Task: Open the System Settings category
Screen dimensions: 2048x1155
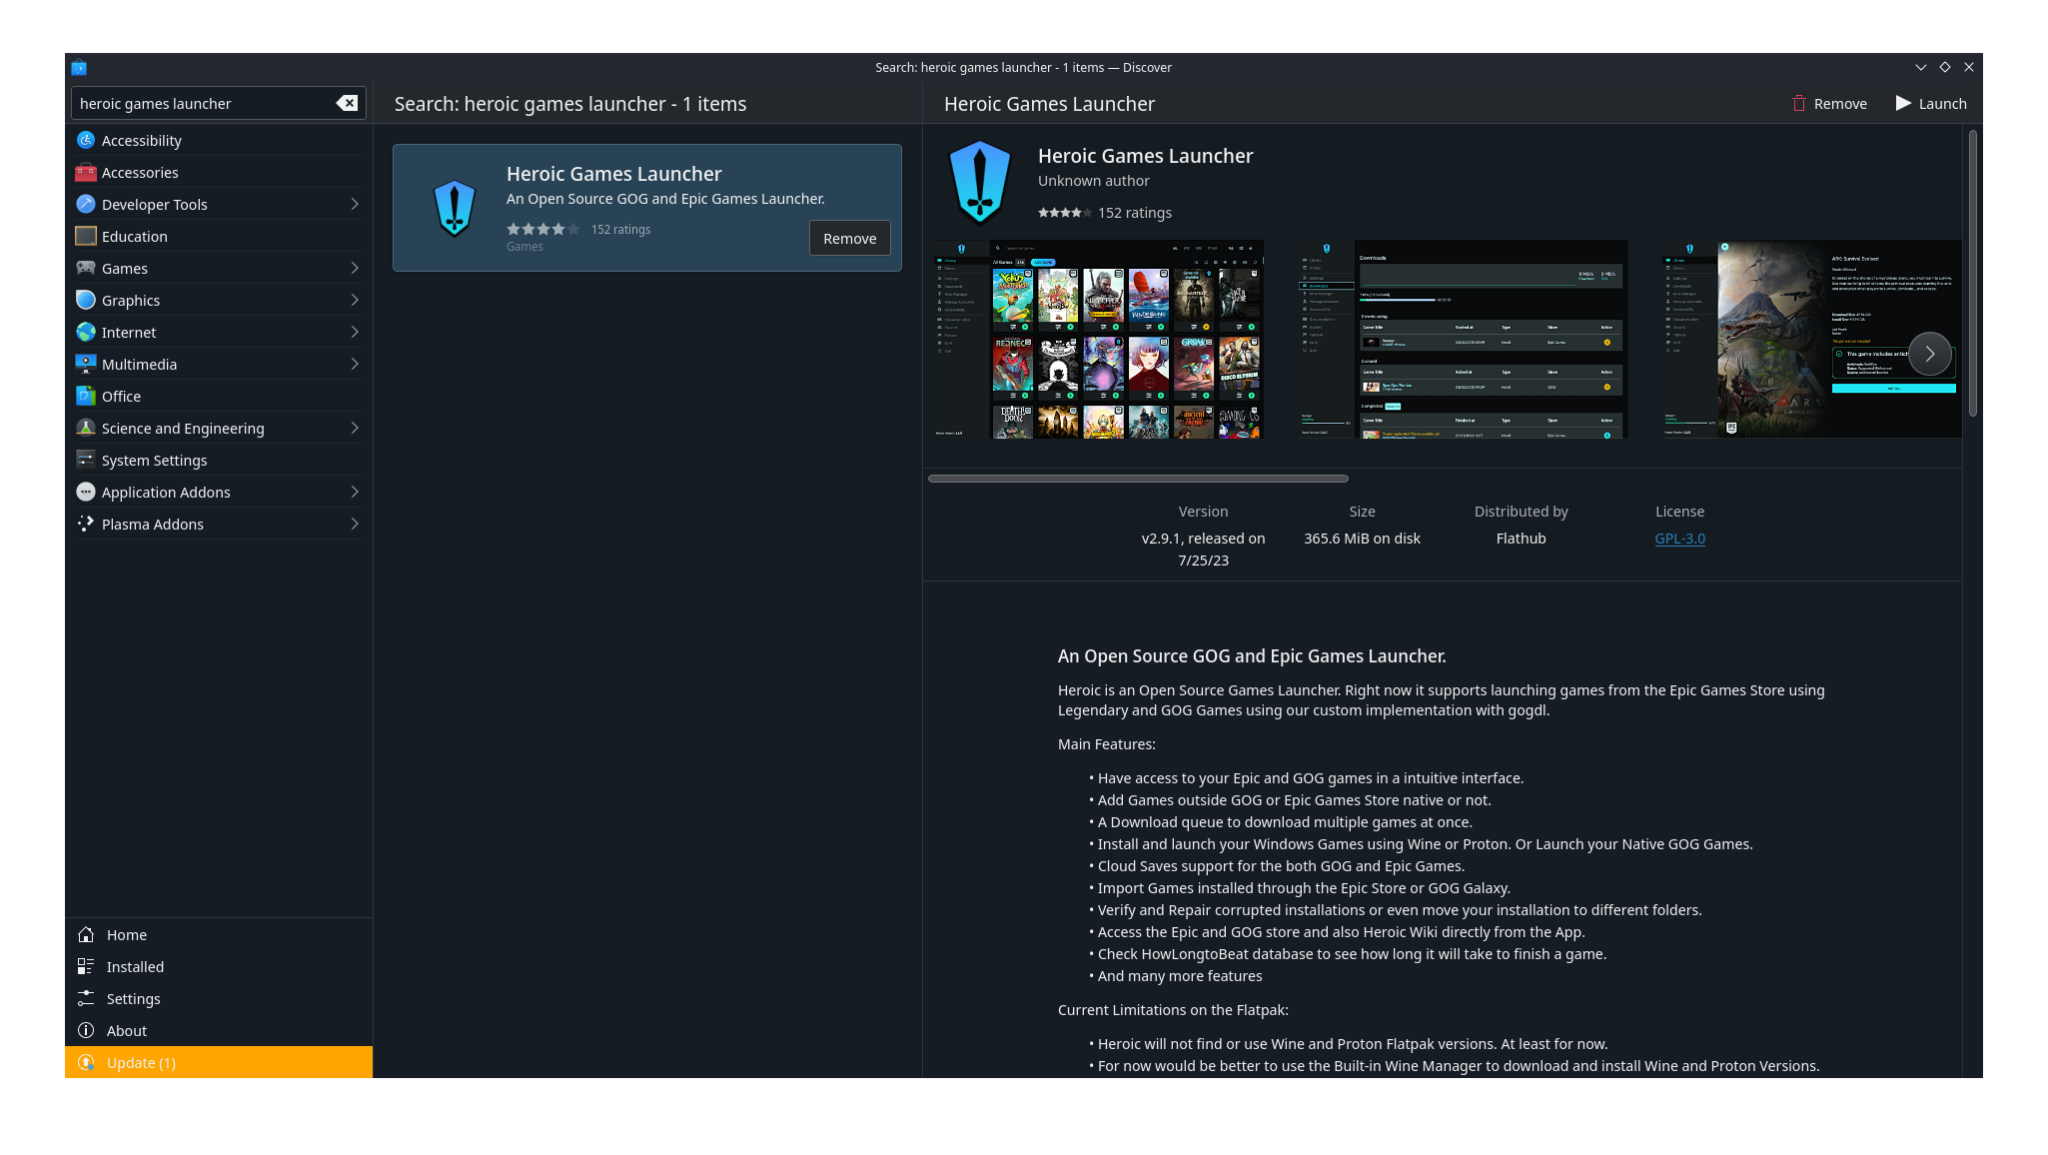Action: [x=153, y=460]
